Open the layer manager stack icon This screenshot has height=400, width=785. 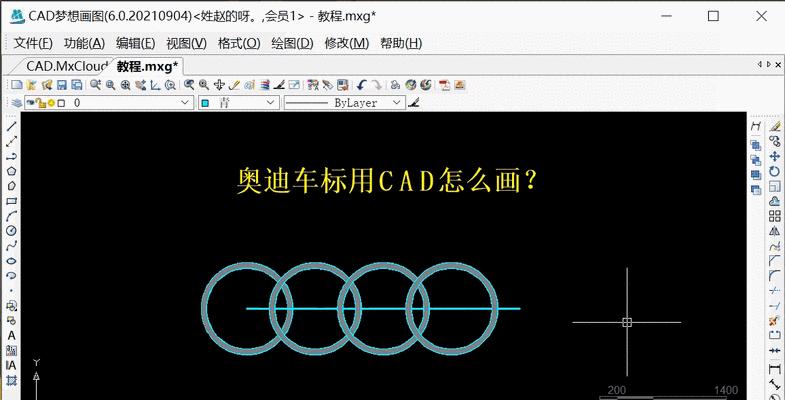17,103
